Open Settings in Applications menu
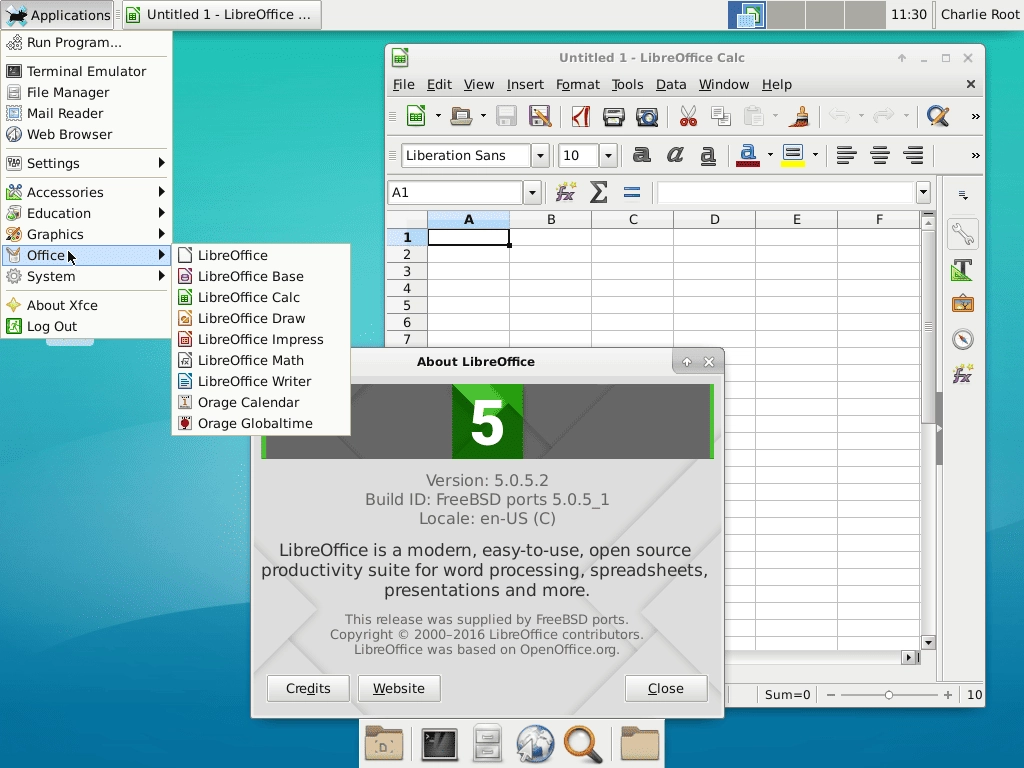Screen dimensions: 1024x768 (x=86, y=163)
